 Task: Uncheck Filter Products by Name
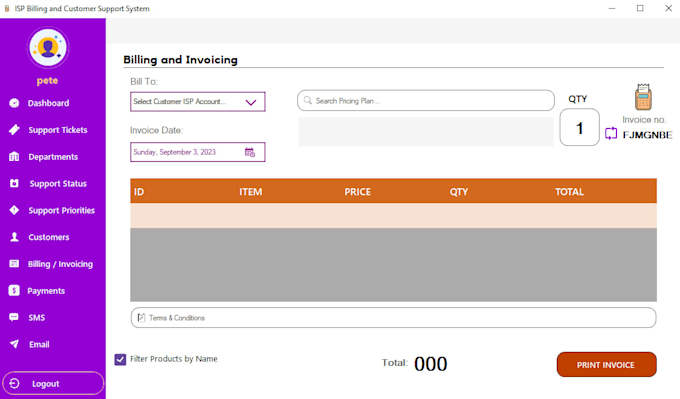coord(120,360)
